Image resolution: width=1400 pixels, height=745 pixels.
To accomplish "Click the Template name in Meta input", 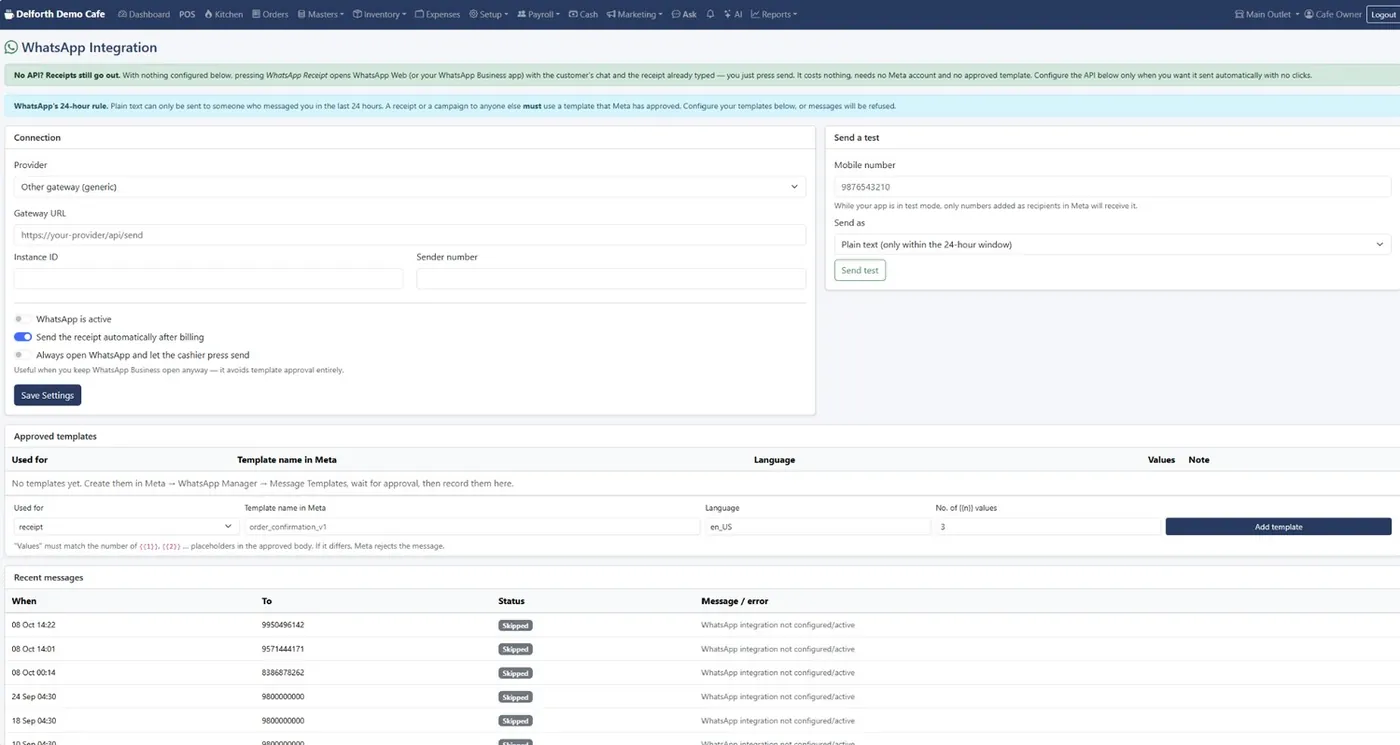I will click(x=472, y=526).
